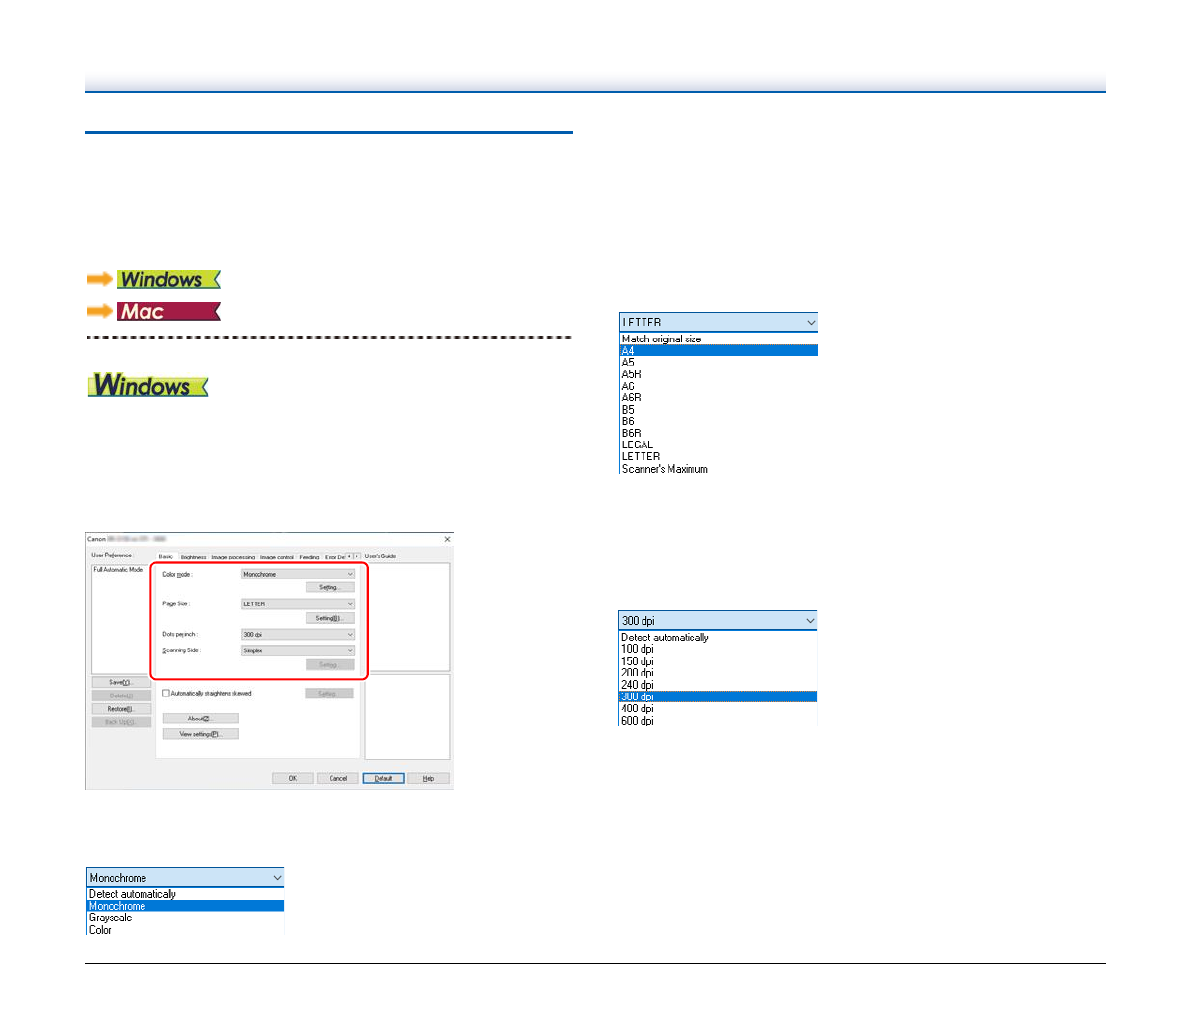Open the Image processing tab
The height and width of the screenshot is (1020, 1190).
(233, 557)
